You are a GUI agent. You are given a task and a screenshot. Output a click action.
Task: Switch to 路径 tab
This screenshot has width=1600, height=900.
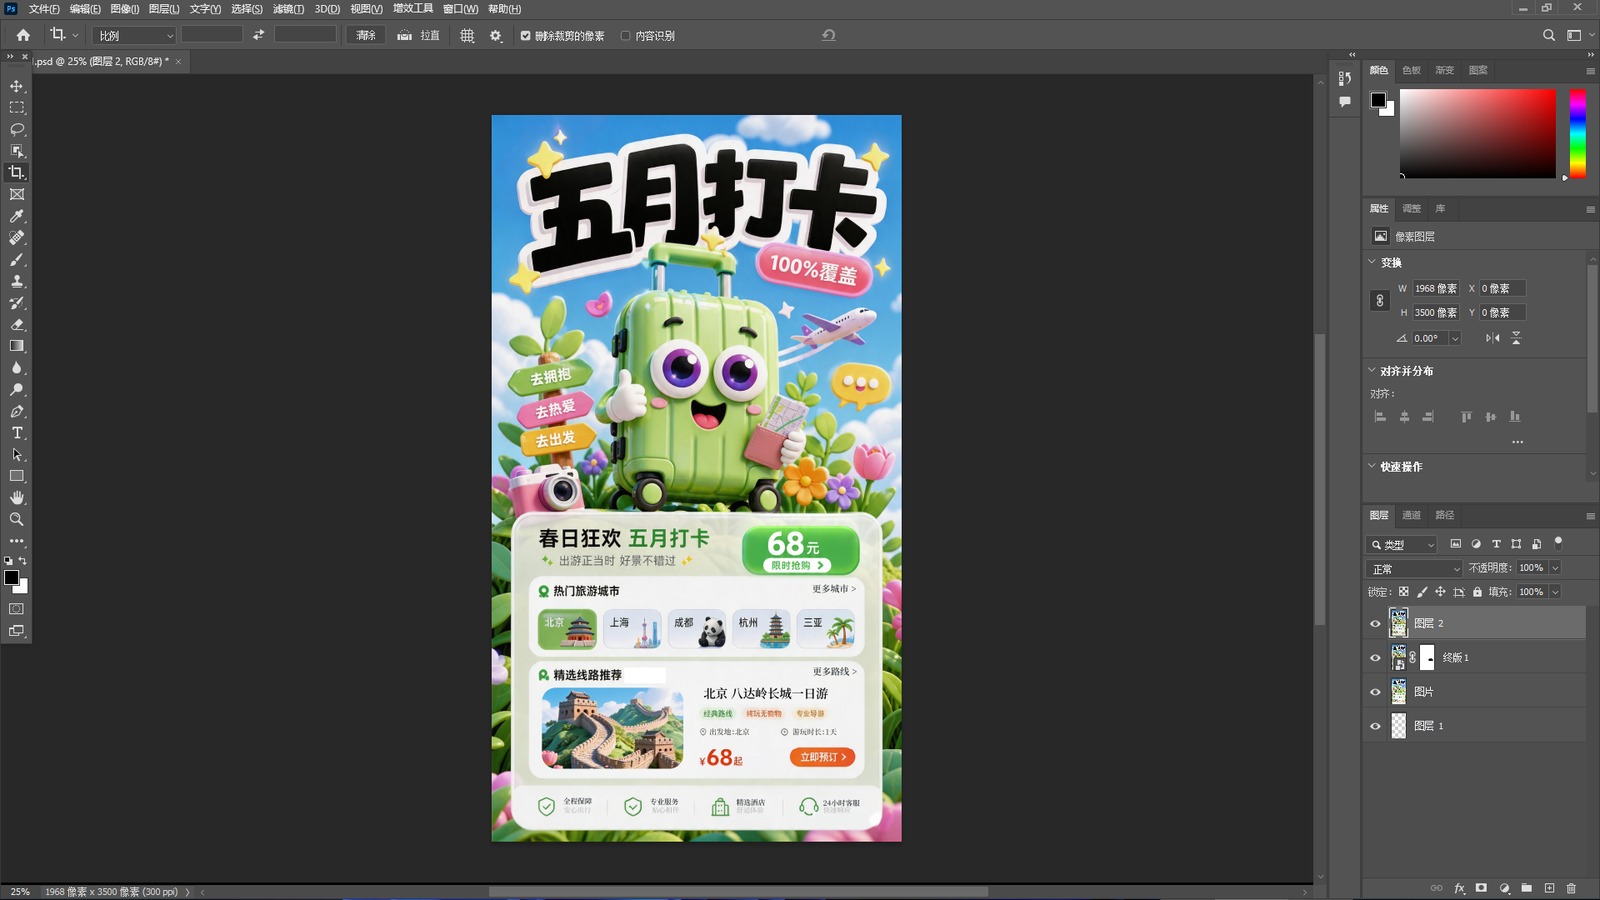click(x=1445, y=515)
